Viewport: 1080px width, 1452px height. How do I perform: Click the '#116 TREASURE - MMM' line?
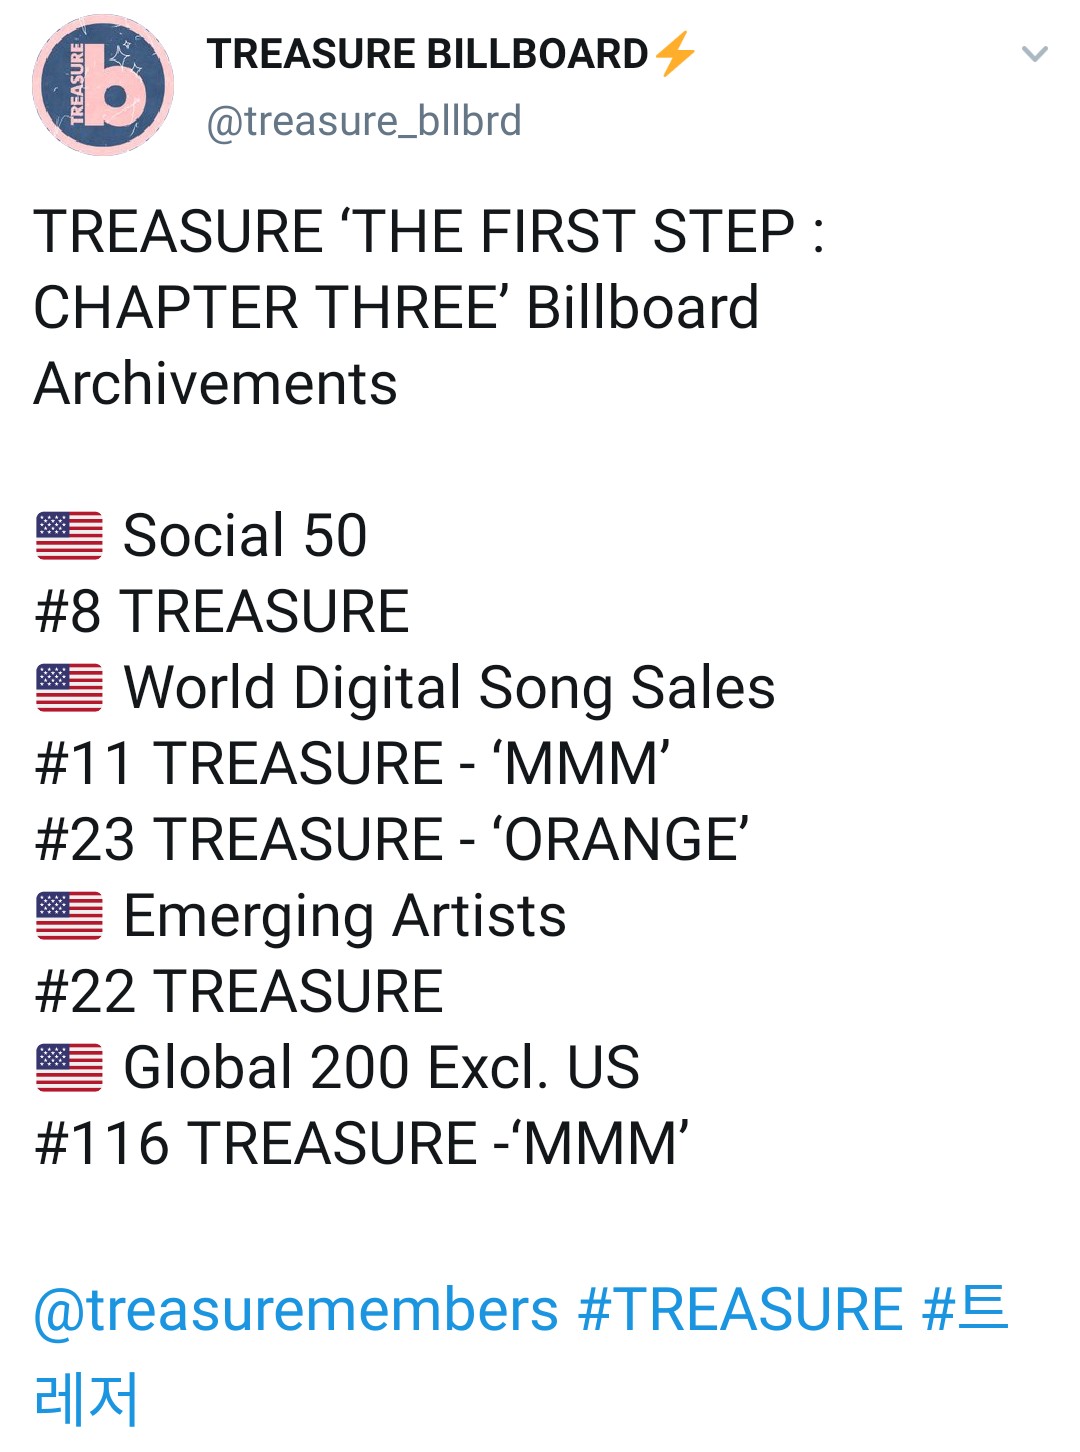coord(362,1143)
